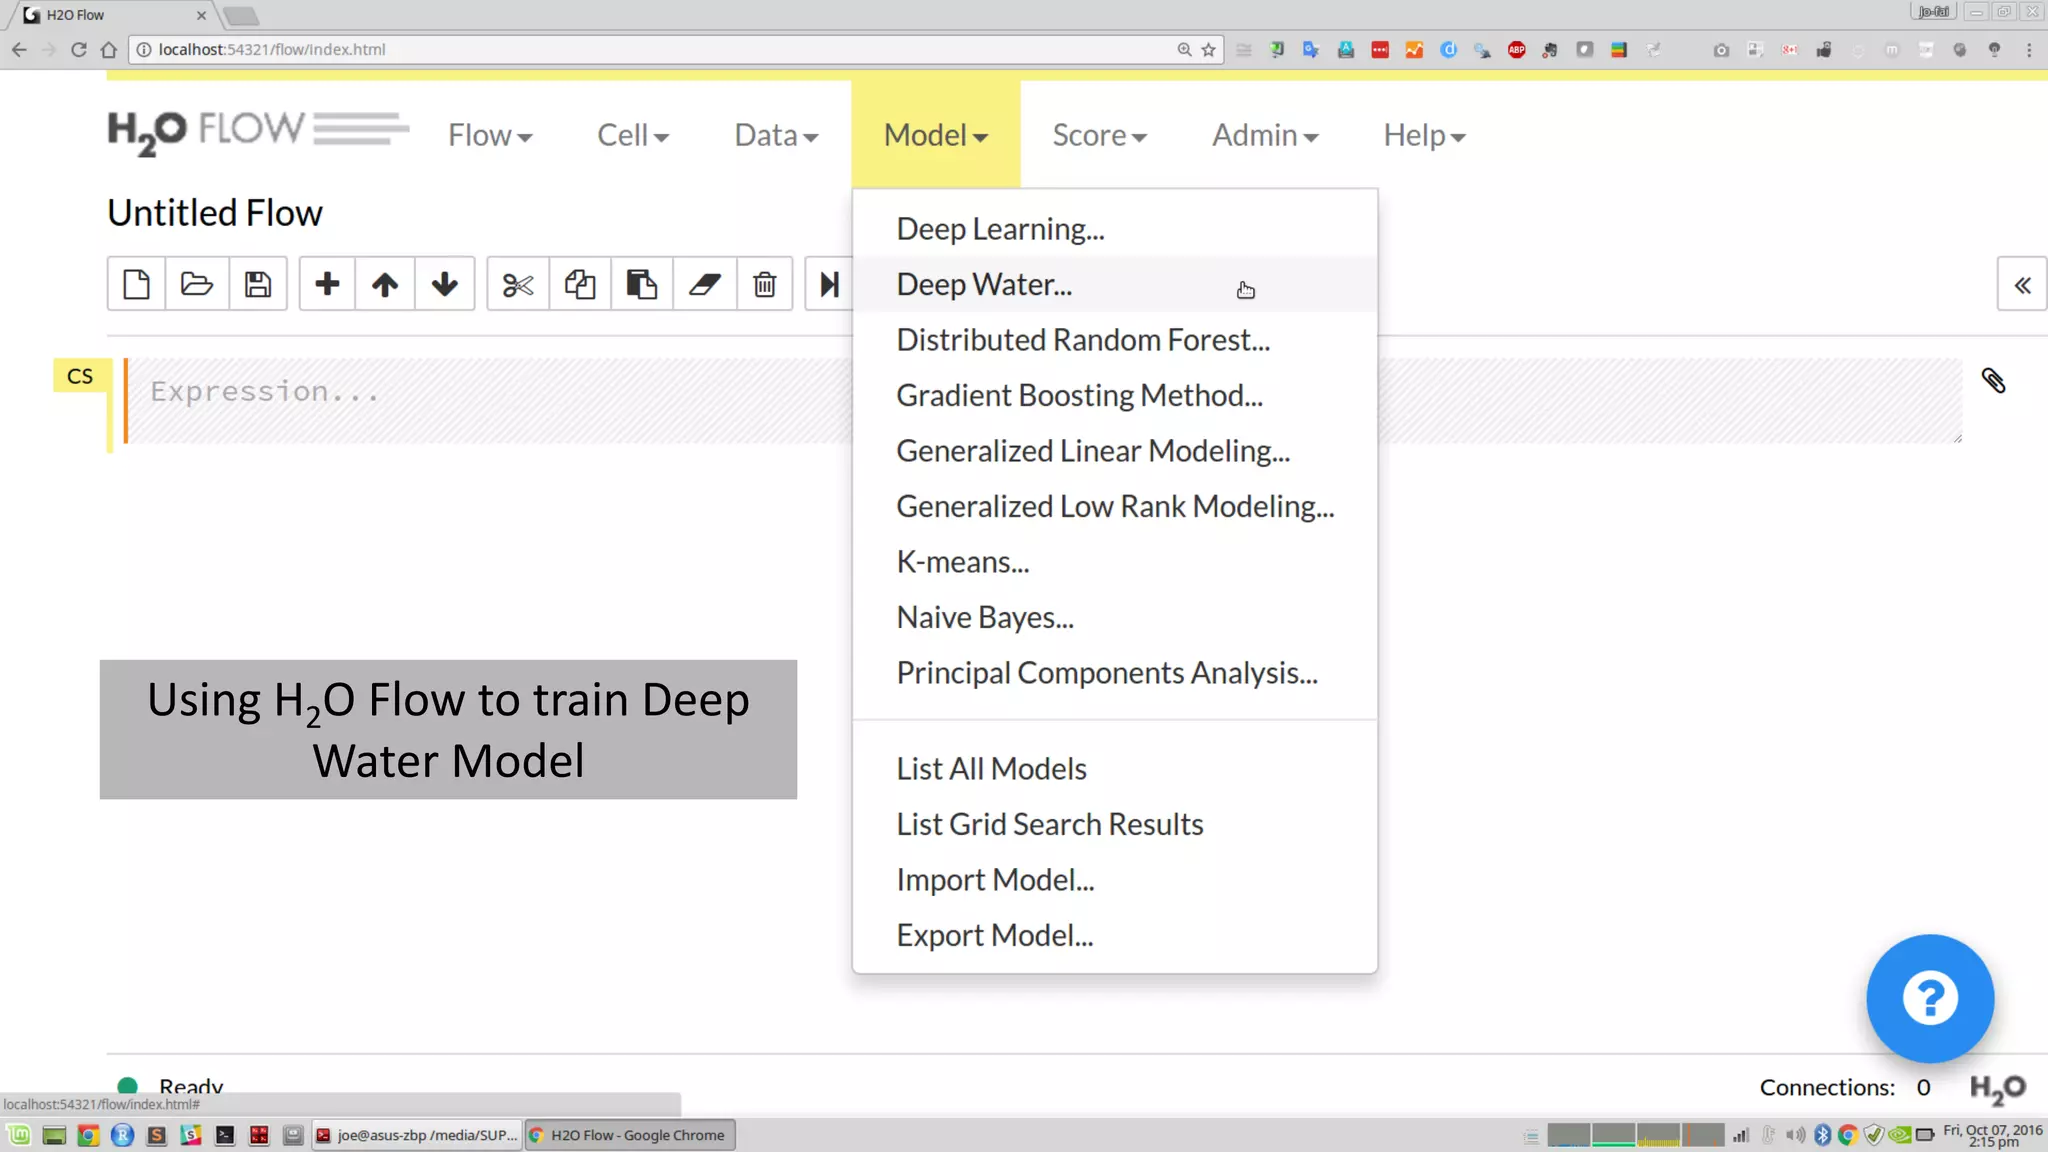Collapse sidebar with double chevron button
The height and width of the screenshot is (1152, 2048).
(x=2022, y=285)
